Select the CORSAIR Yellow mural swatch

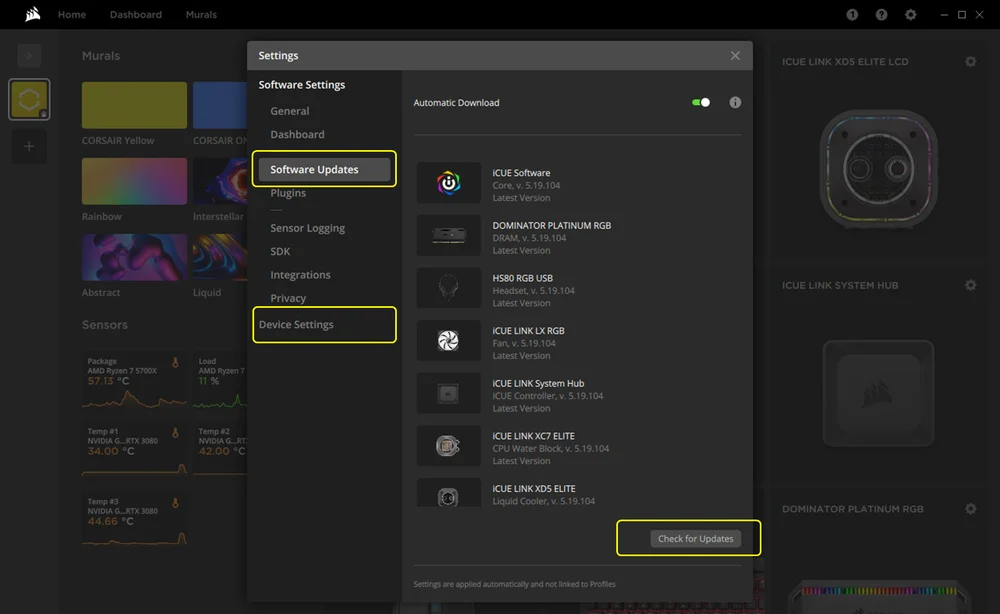click(133, 107)
